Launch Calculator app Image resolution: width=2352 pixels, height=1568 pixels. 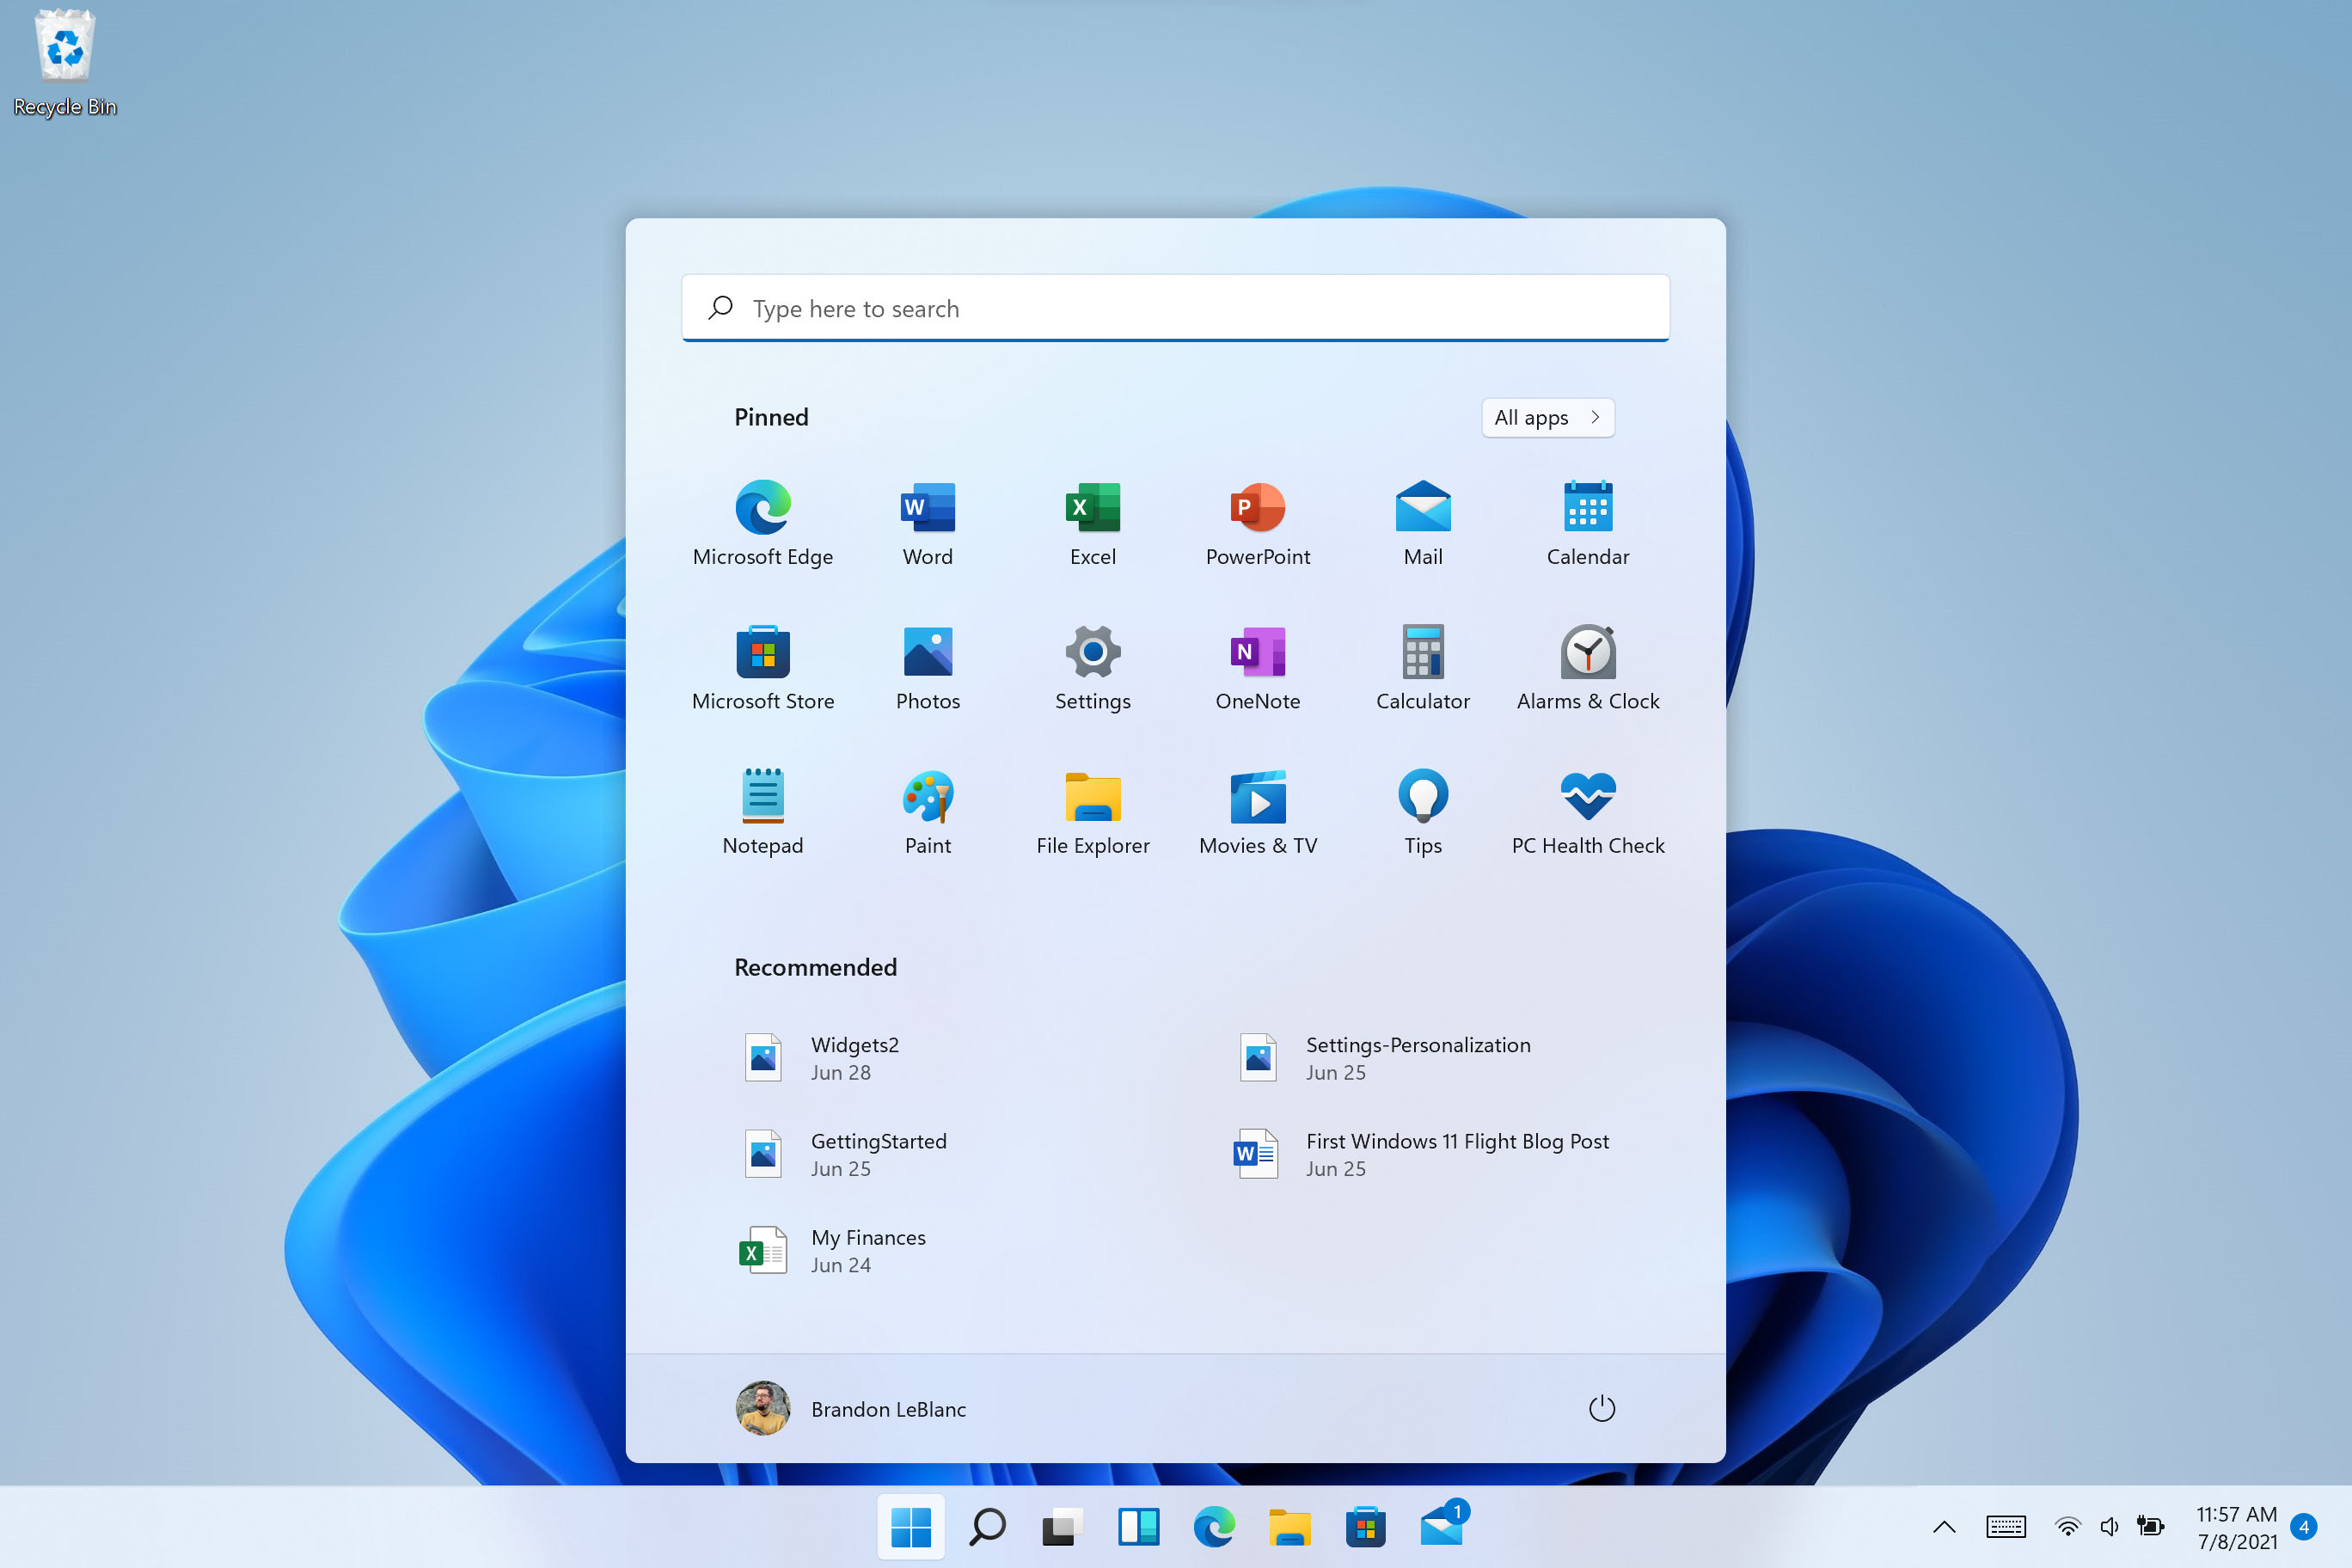[x=1421, y=652]
